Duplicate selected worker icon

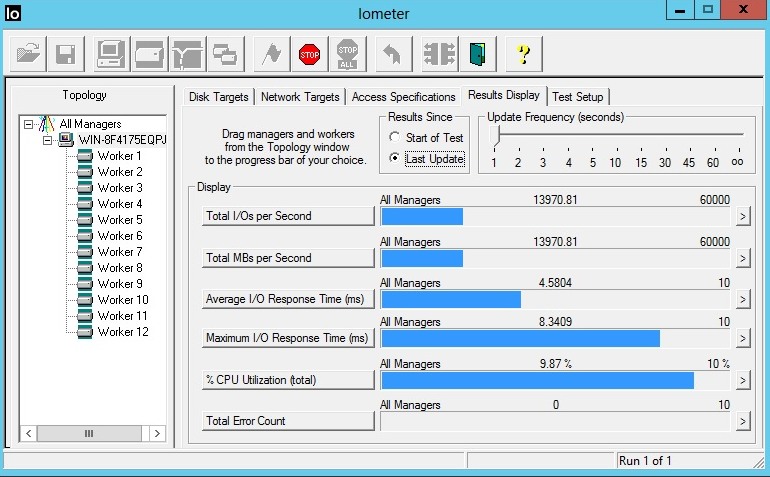[x=225, y=54]
